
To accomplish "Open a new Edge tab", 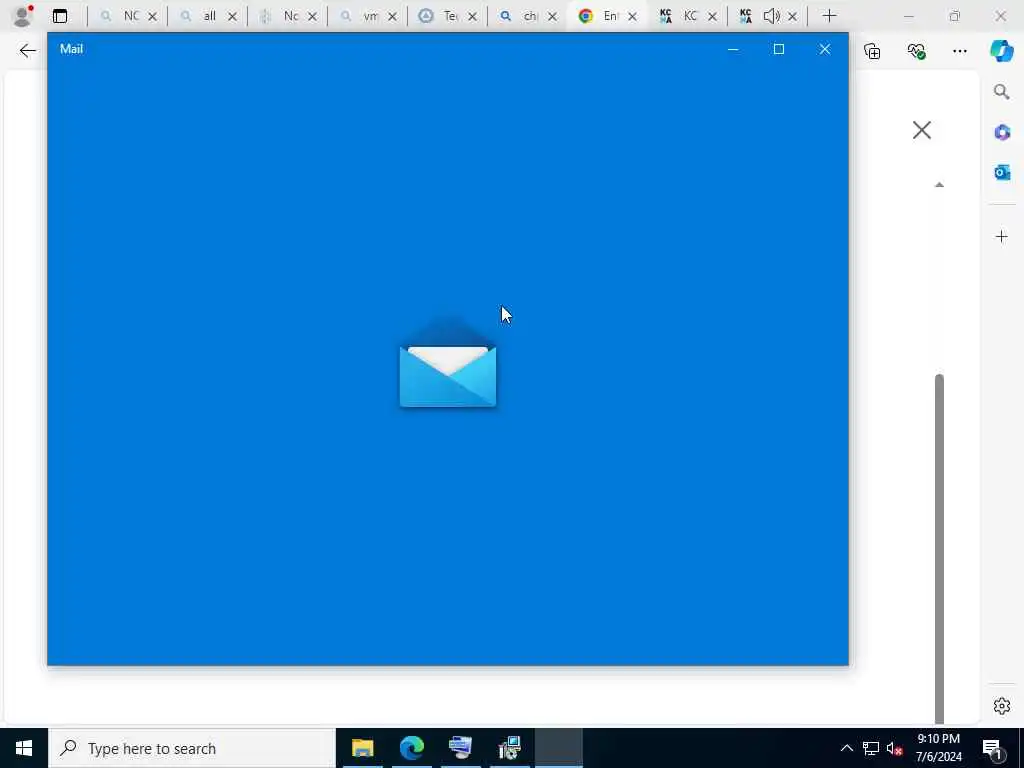I will pyautogui.click(x=829, y=16).
